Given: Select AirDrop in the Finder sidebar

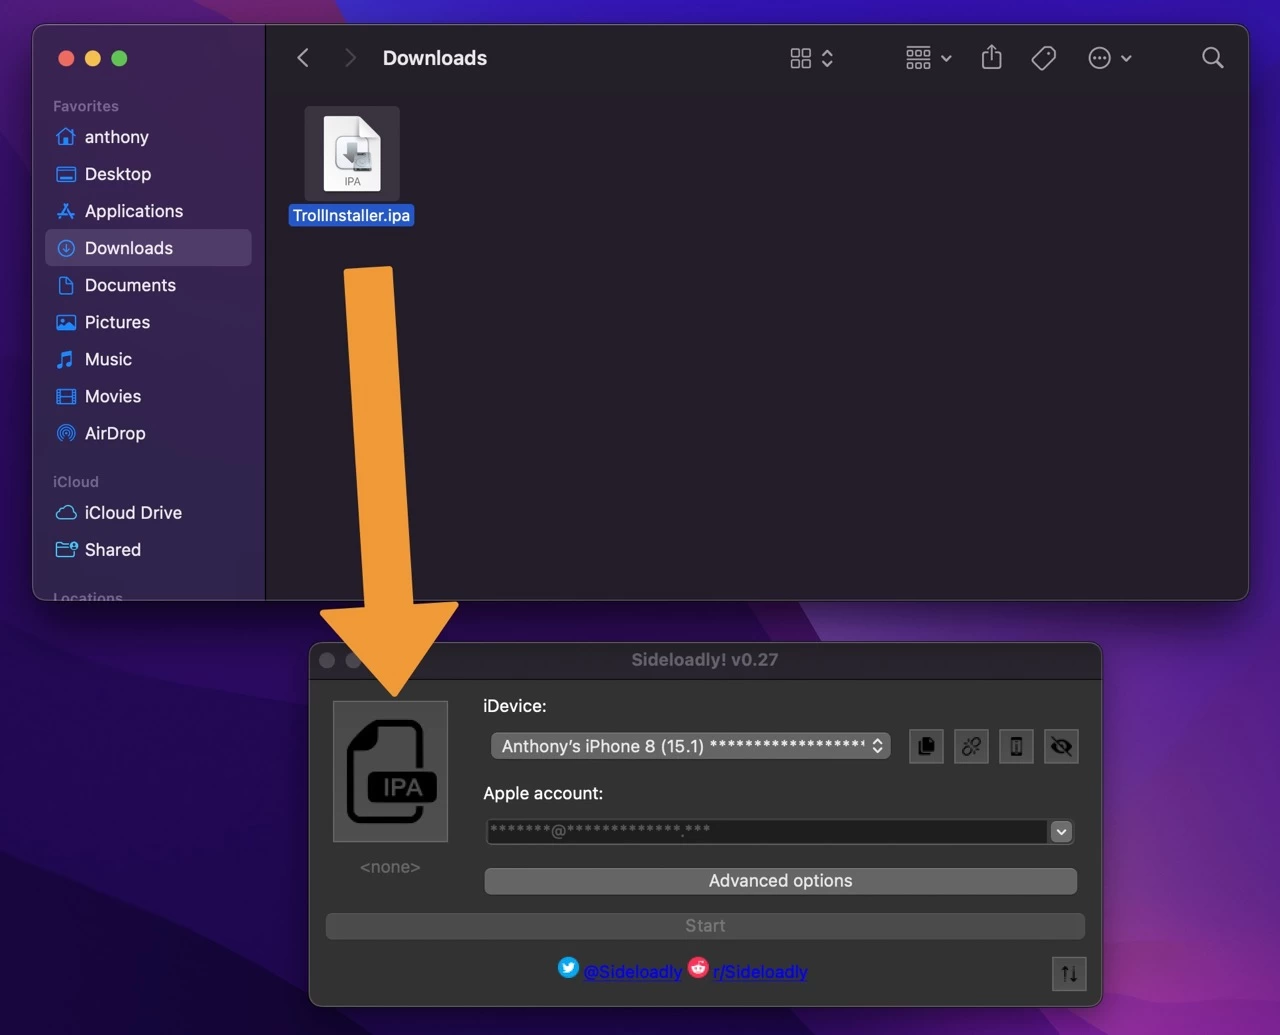Looking at the screenshot, I should (x=113, y=433).
